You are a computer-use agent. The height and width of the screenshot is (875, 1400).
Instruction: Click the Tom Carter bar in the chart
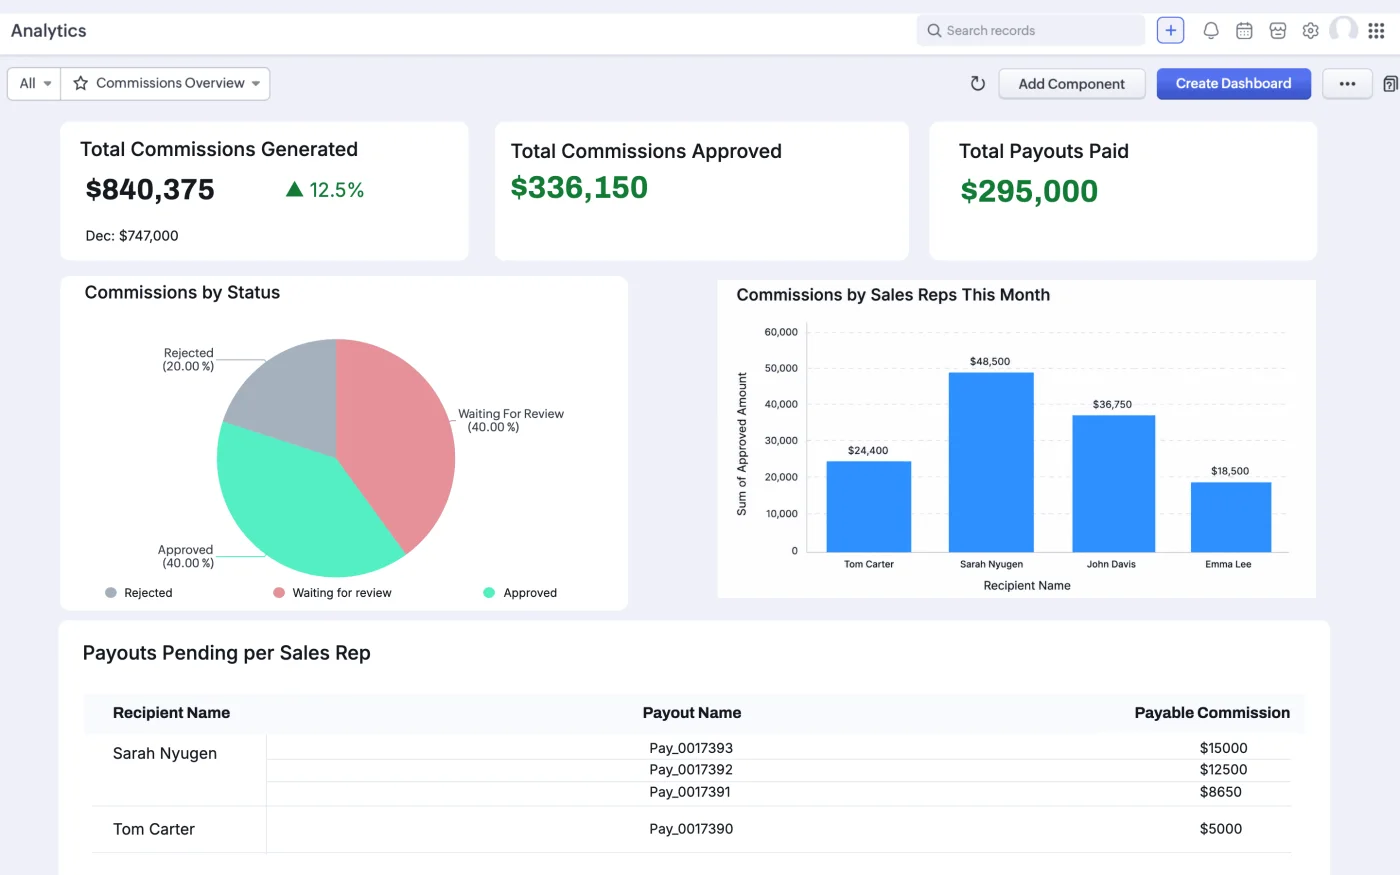click(x=868, y=507)
